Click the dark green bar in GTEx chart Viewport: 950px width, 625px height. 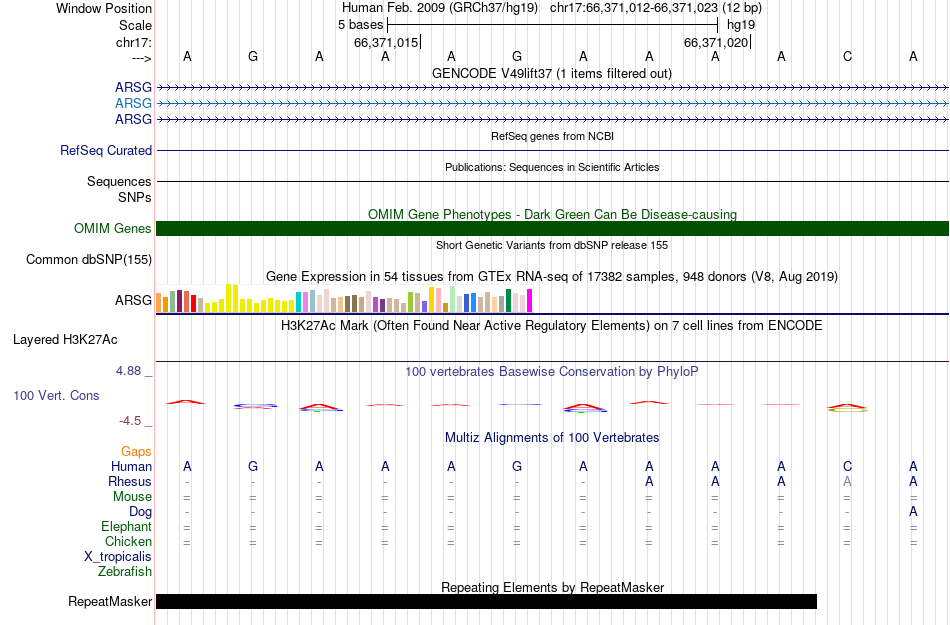click(x=508, y=301)
